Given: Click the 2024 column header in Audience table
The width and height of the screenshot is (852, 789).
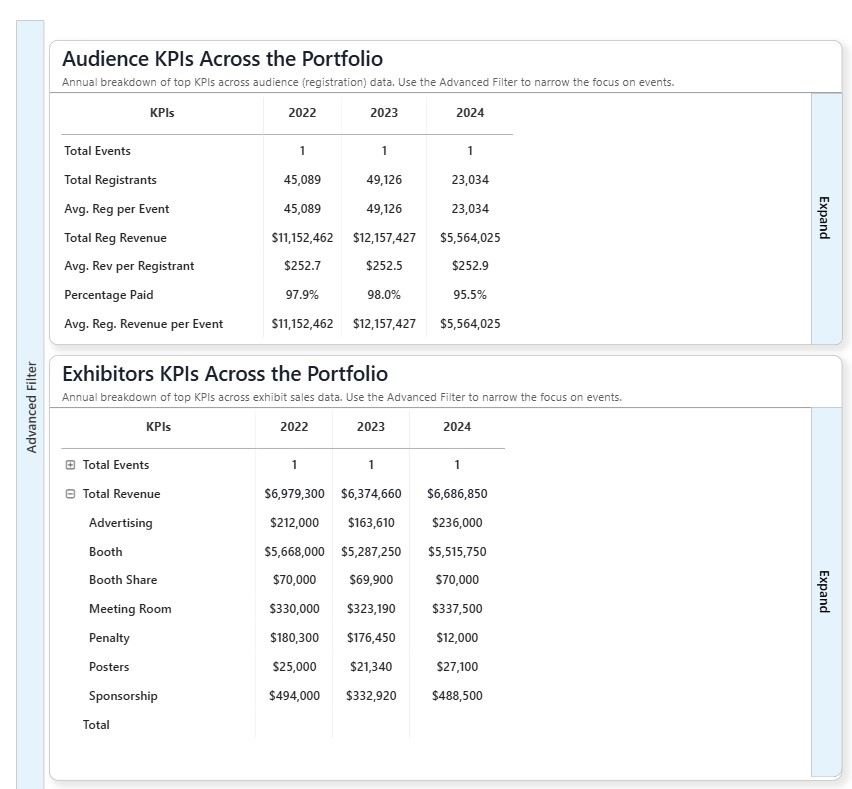Looking at the screenshot, I should click(x=470, y=113).
